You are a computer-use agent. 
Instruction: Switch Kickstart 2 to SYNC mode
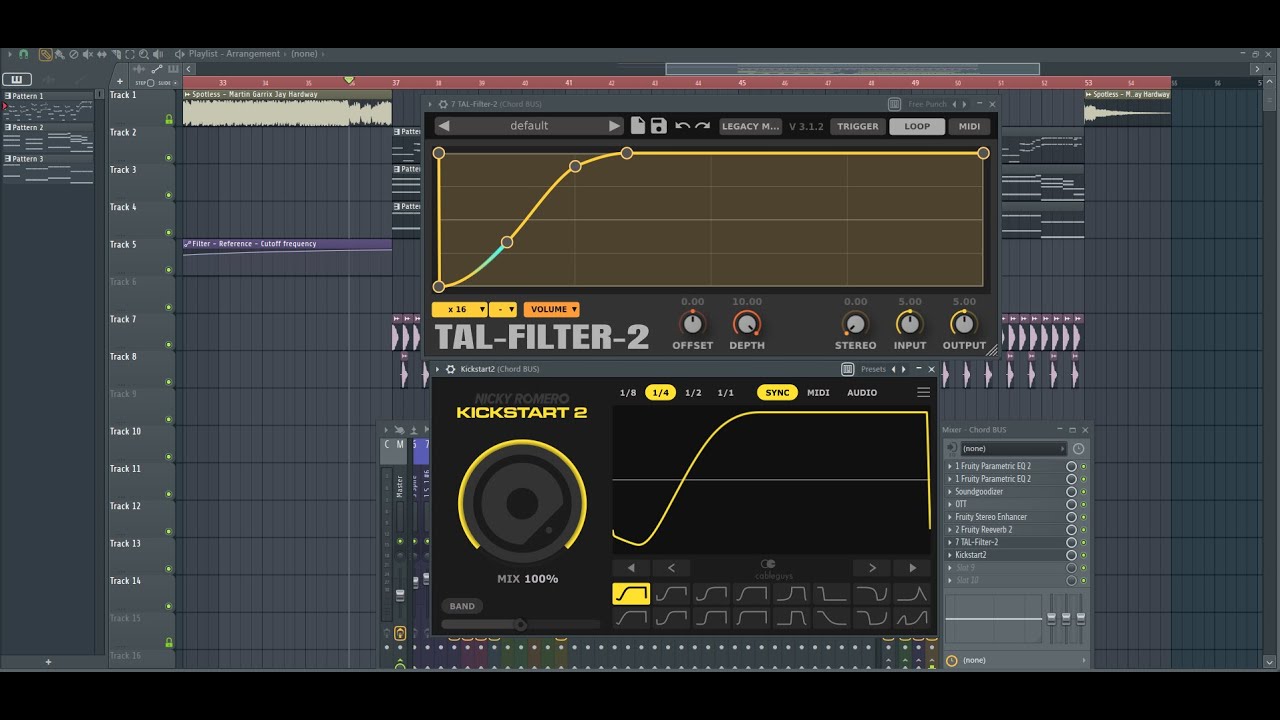[777, 393]
